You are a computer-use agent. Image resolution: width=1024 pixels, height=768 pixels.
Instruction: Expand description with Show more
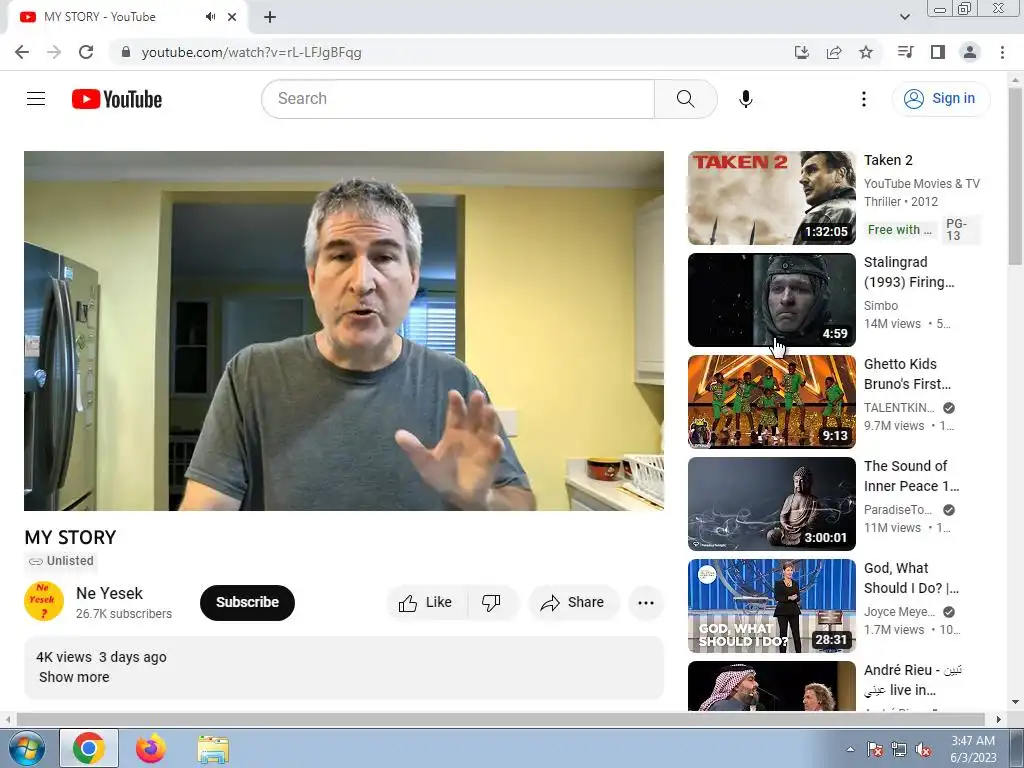coord(74,677)
